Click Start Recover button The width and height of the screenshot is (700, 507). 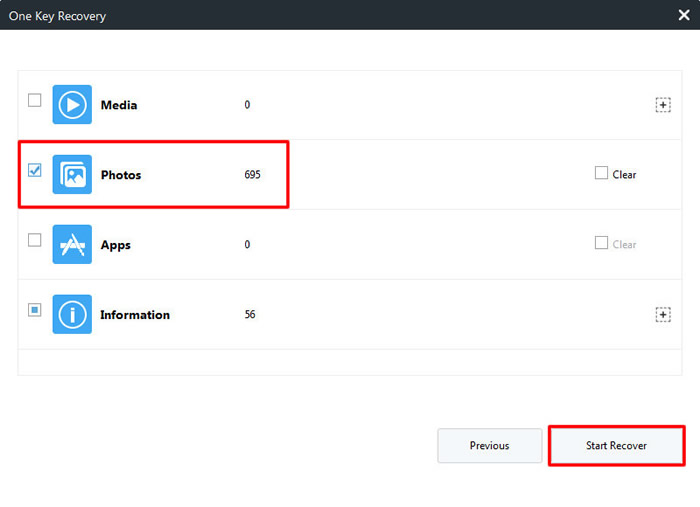click(617, 445)
